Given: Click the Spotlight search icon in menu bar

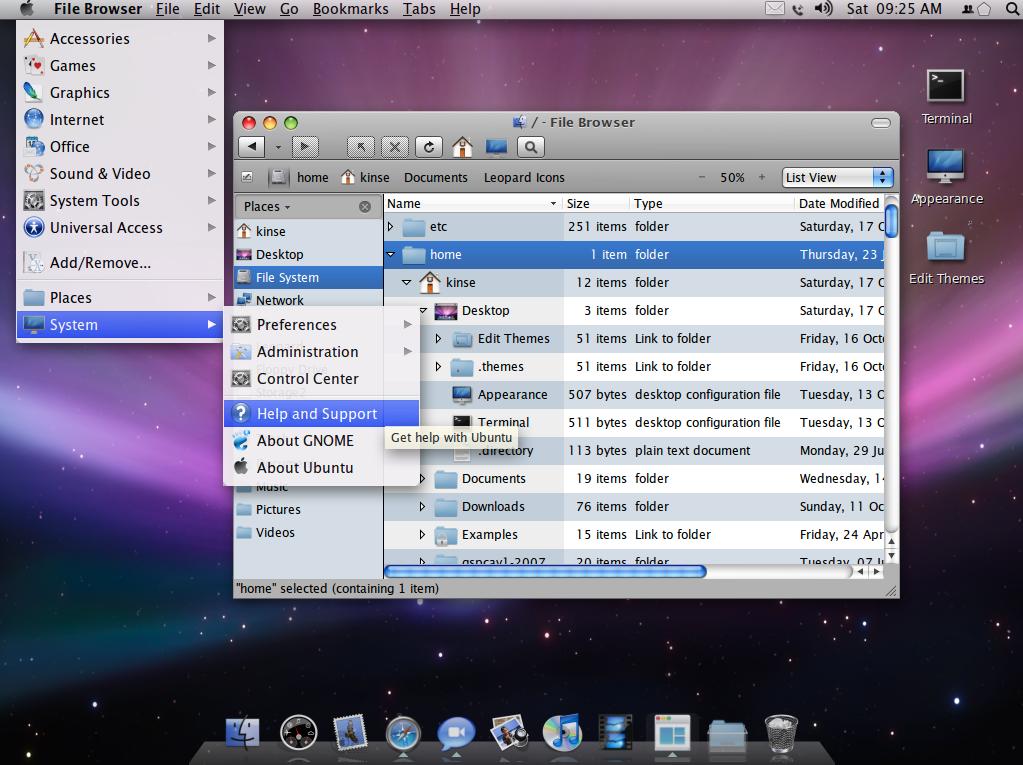Looking at the screenshot, I should pyautogui.click(x=1013, y=9).
